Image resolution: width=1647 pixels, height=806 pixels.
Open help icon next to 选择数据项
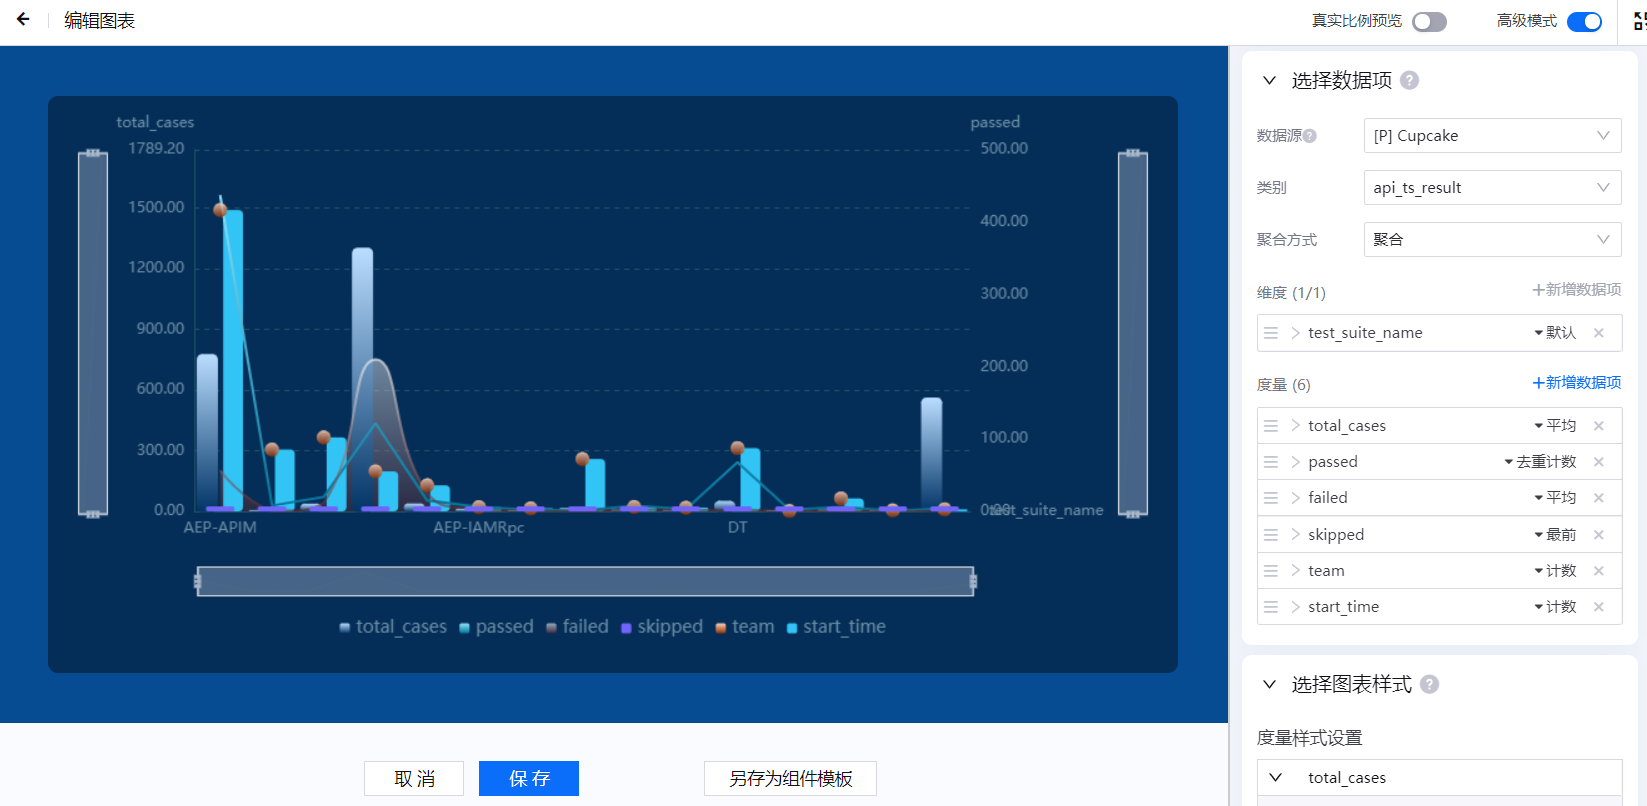point(1409,80)
